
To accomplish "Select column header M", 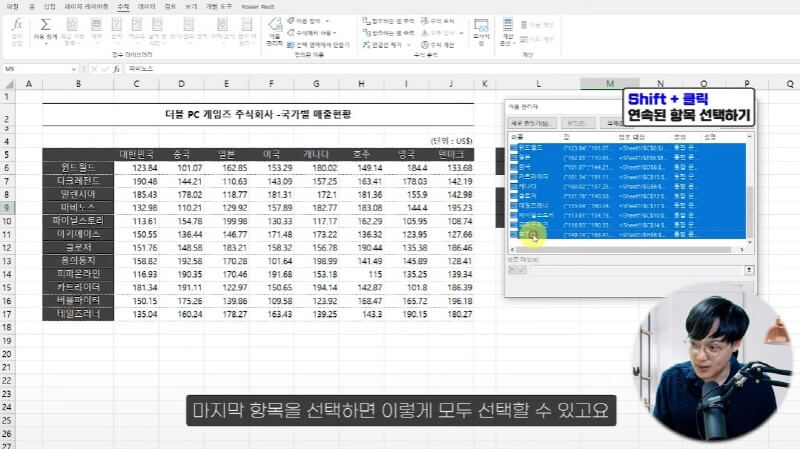I will pyautogui.click(x=610, y=84).
